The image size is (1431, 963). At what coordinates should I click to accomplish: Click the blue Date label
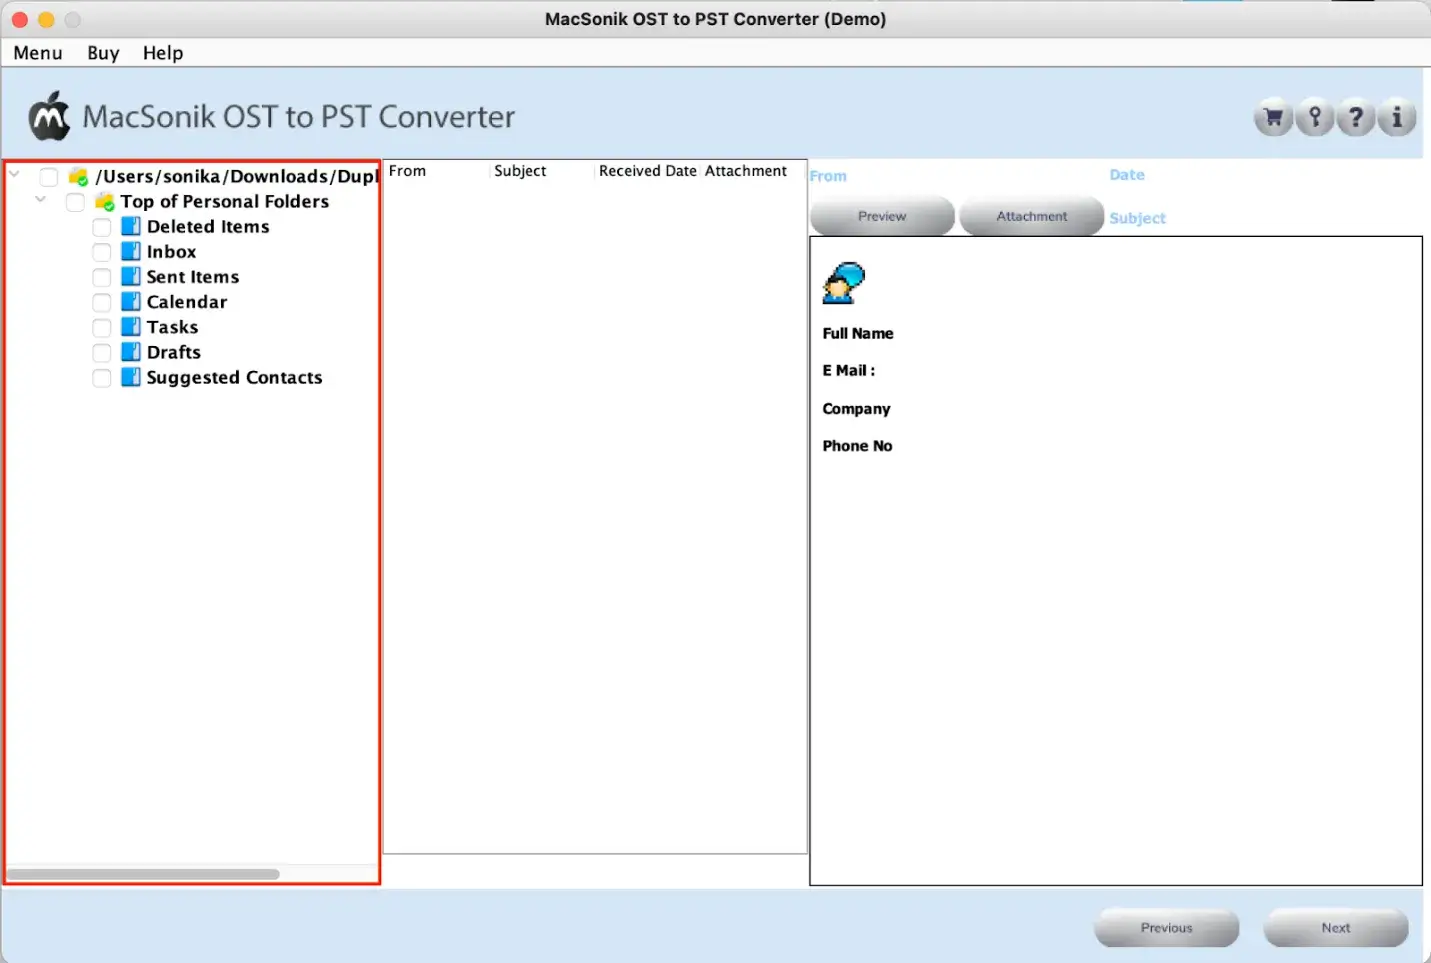pyautogui.click(x=1127, y=175)
